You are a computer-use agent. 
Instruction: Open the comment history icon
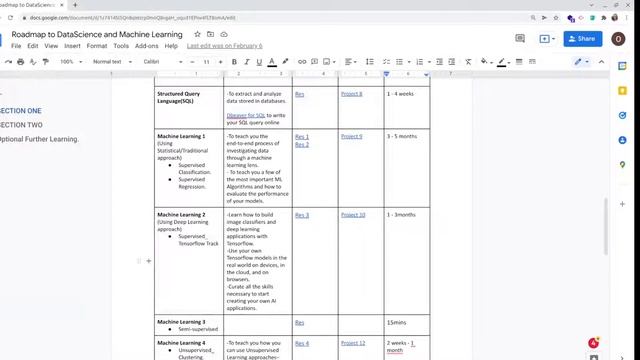pyautogui.click(x=520, y=39)
